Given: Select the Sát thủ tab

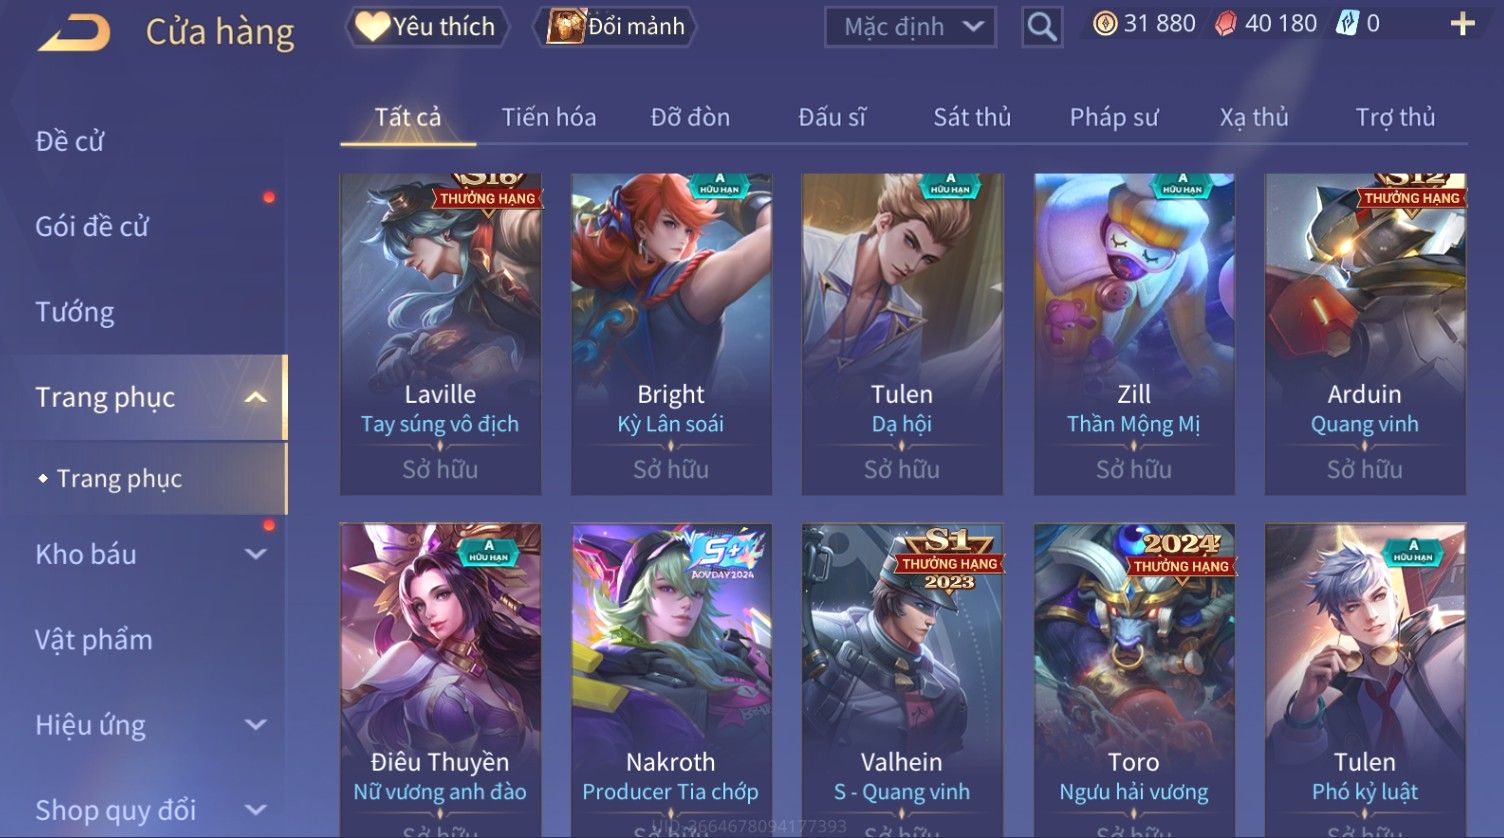Looking at the screenshot, I should 972,117.
